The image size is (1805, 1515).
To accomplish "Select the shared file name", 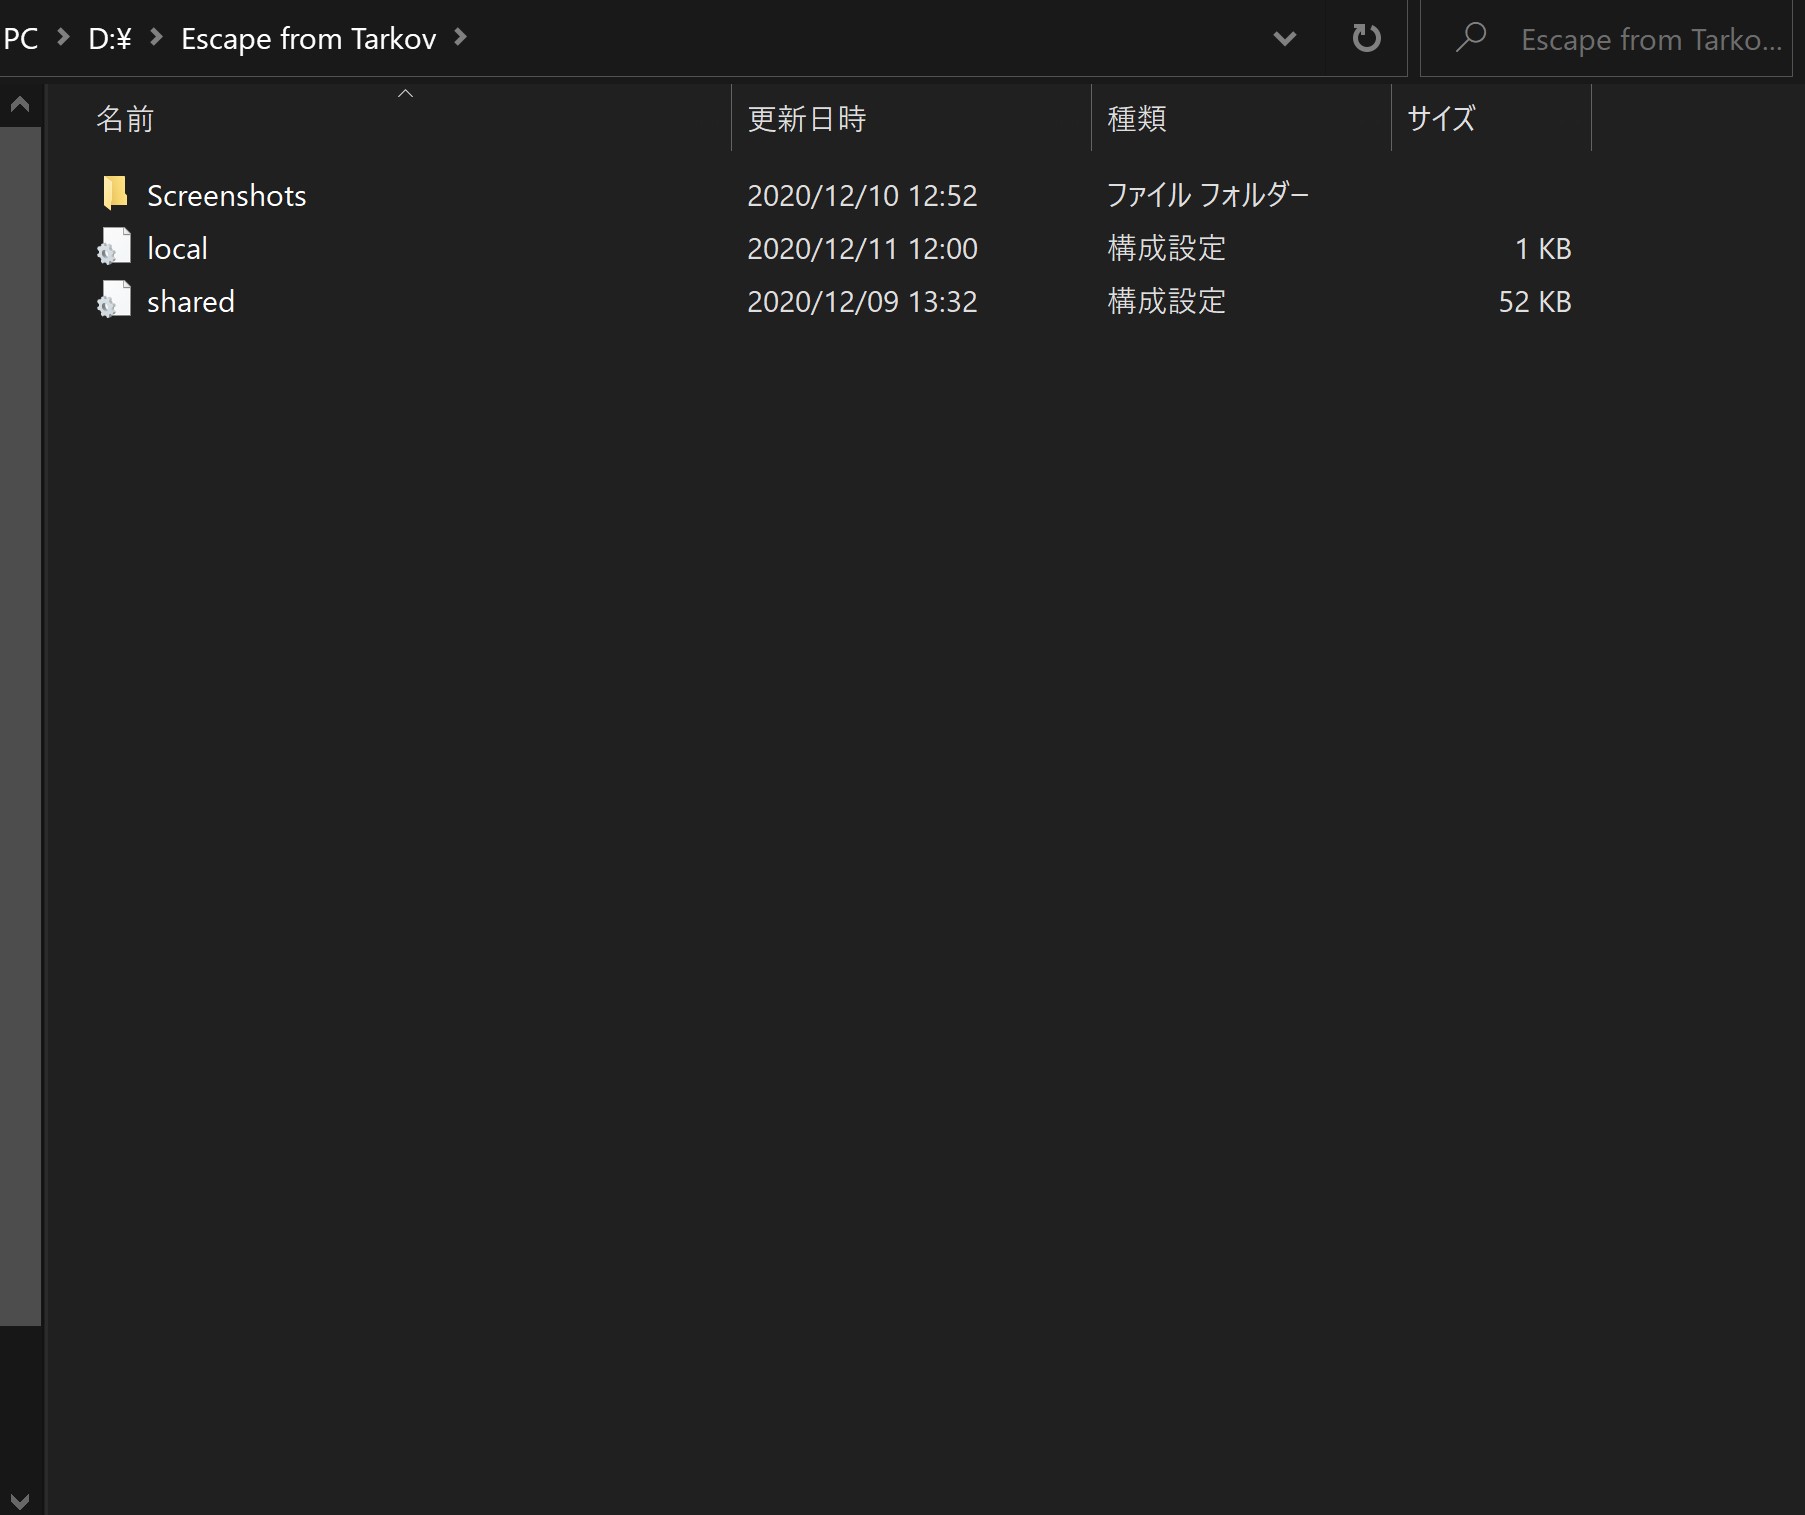I will coord(190,301).
